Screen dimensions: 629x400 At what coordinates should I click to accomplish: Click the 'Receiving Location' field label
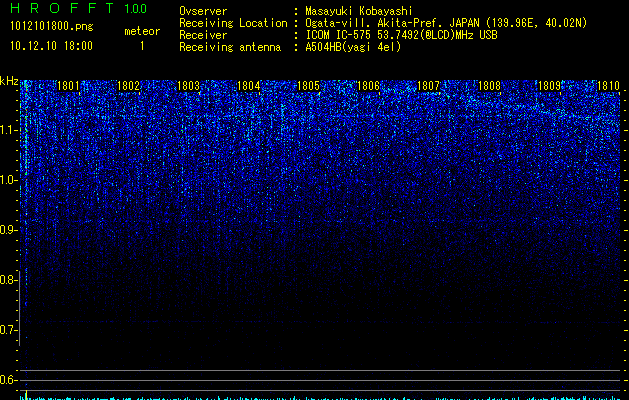pyautogui.click(x=233, y=23)
